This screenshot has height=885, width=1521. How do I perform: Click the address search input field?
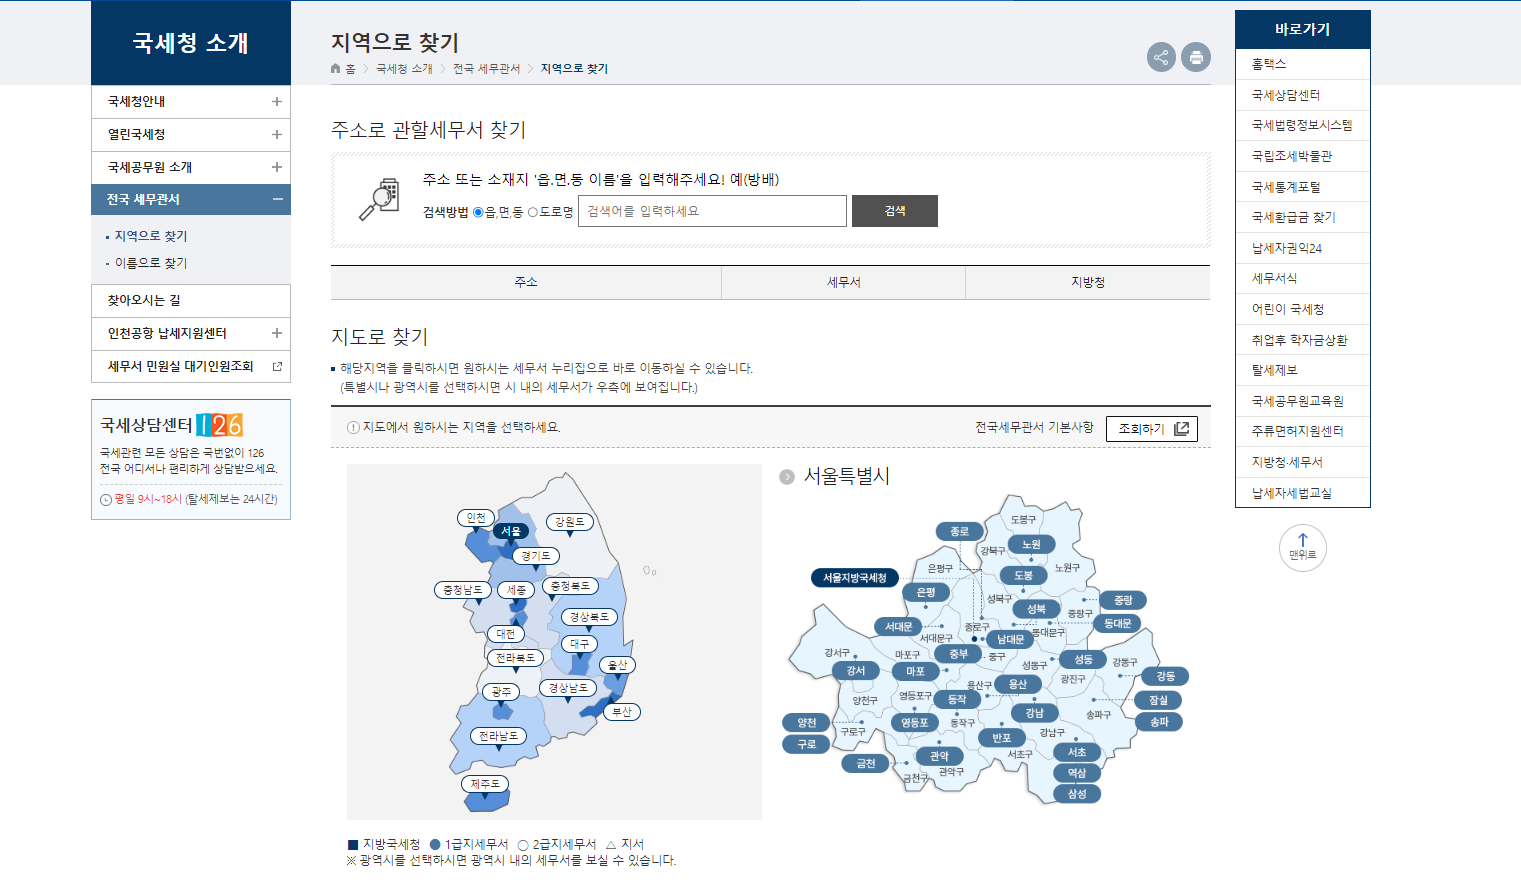click(x=711, y=211)
